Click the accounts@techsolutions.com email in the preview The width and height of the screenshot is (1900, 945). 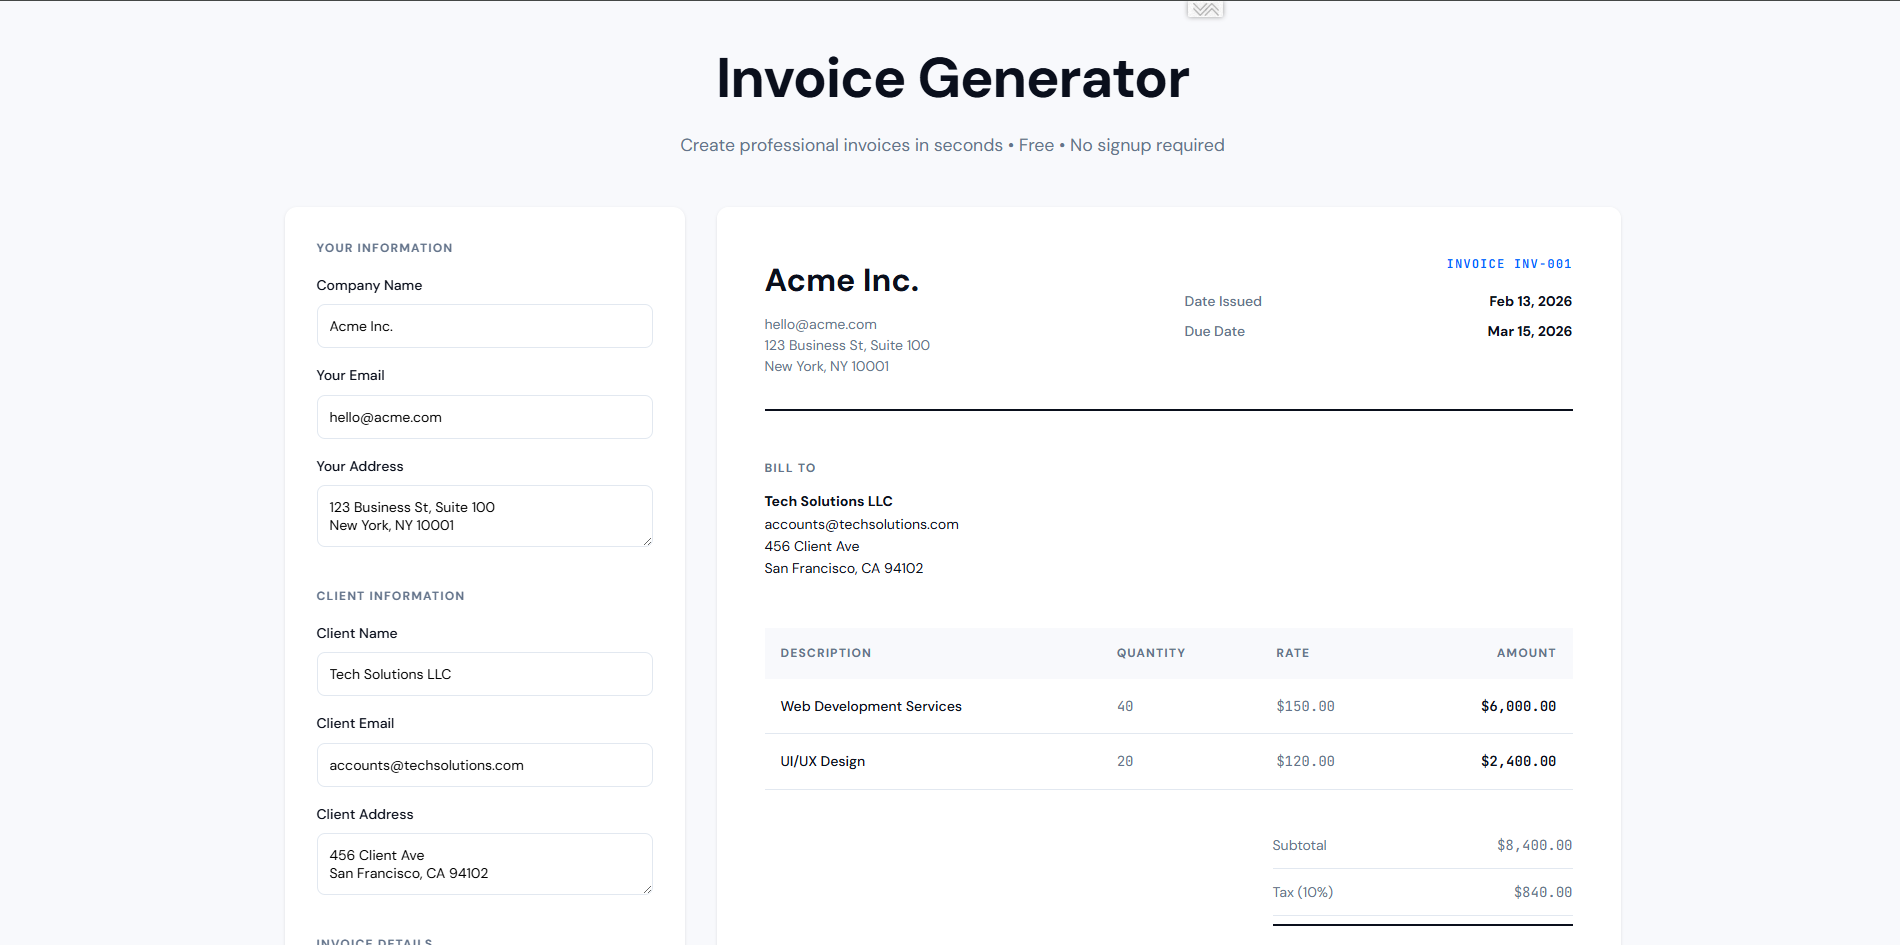861,523
